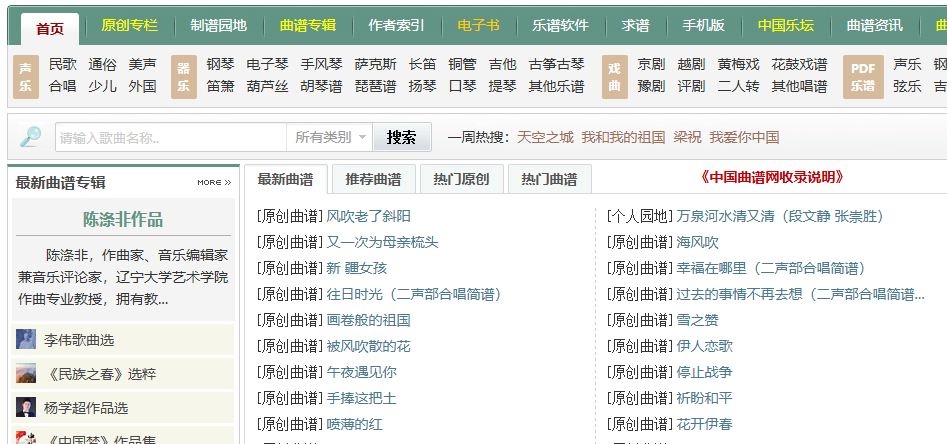
Task: Open the 声乐 link under PDF乐谱
Action: 907,64
